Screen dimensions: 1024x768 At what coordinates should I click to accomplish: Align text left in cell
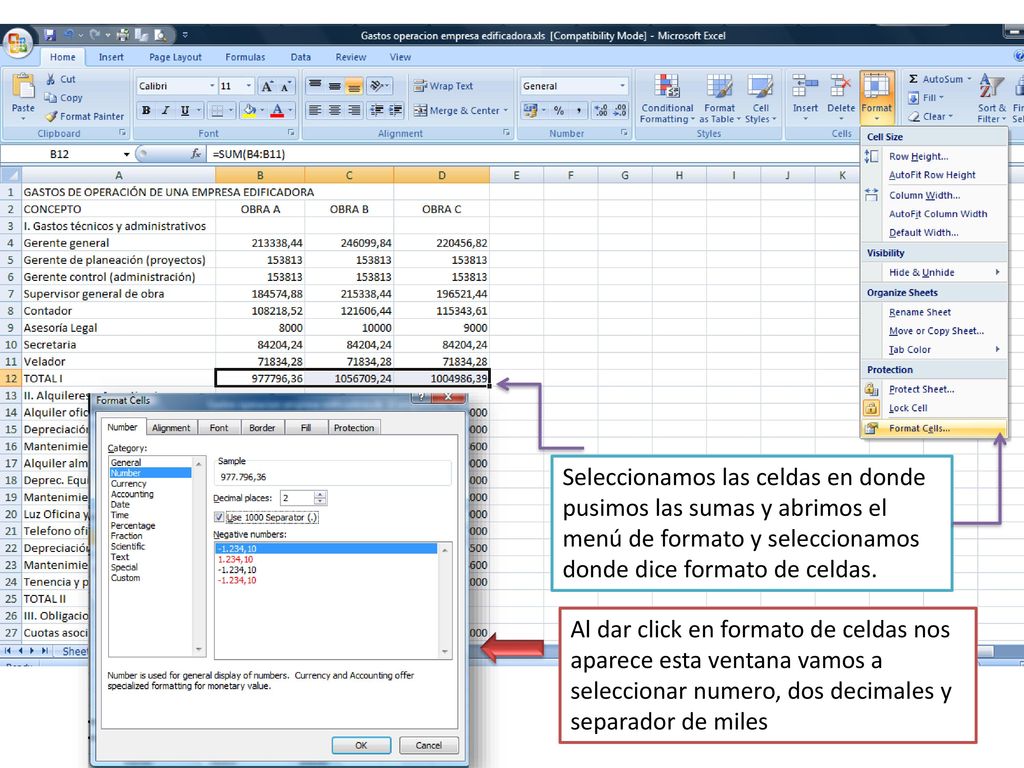tap(315, 110)
